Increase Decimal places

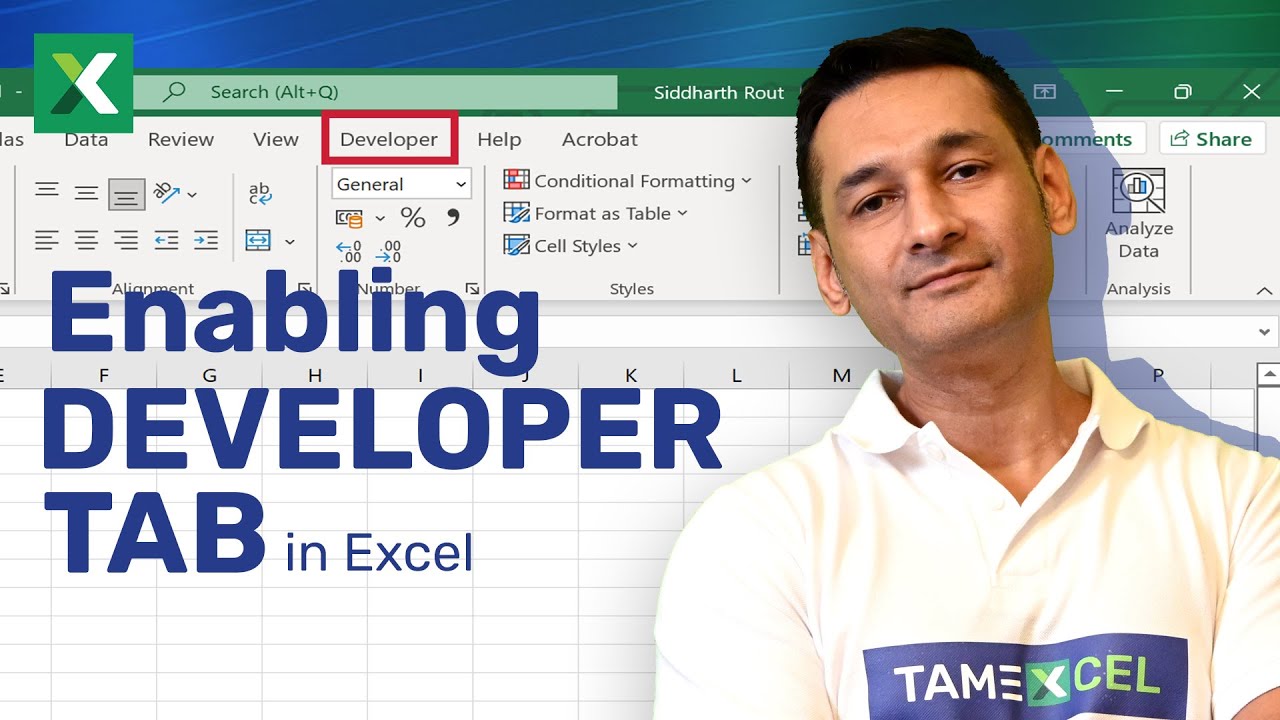[349, 251]
